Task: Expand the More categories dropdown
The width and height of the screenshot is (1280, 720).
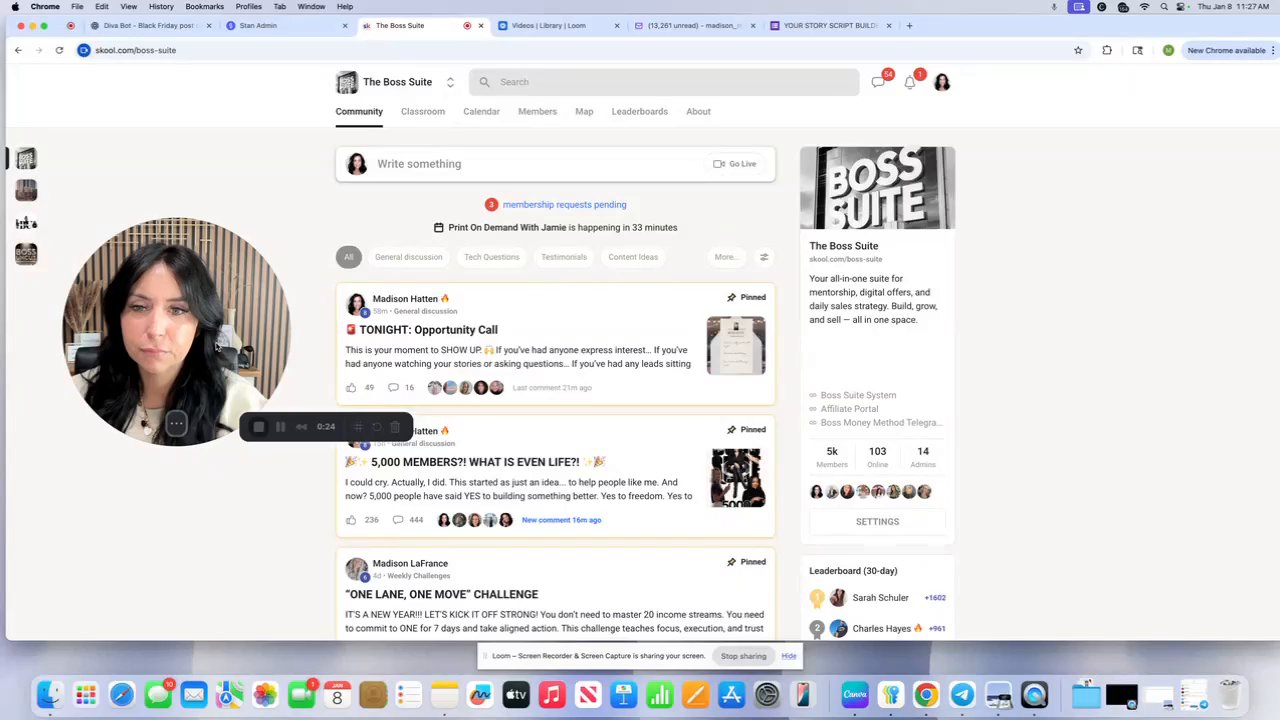Action: (x=726, y=257)
